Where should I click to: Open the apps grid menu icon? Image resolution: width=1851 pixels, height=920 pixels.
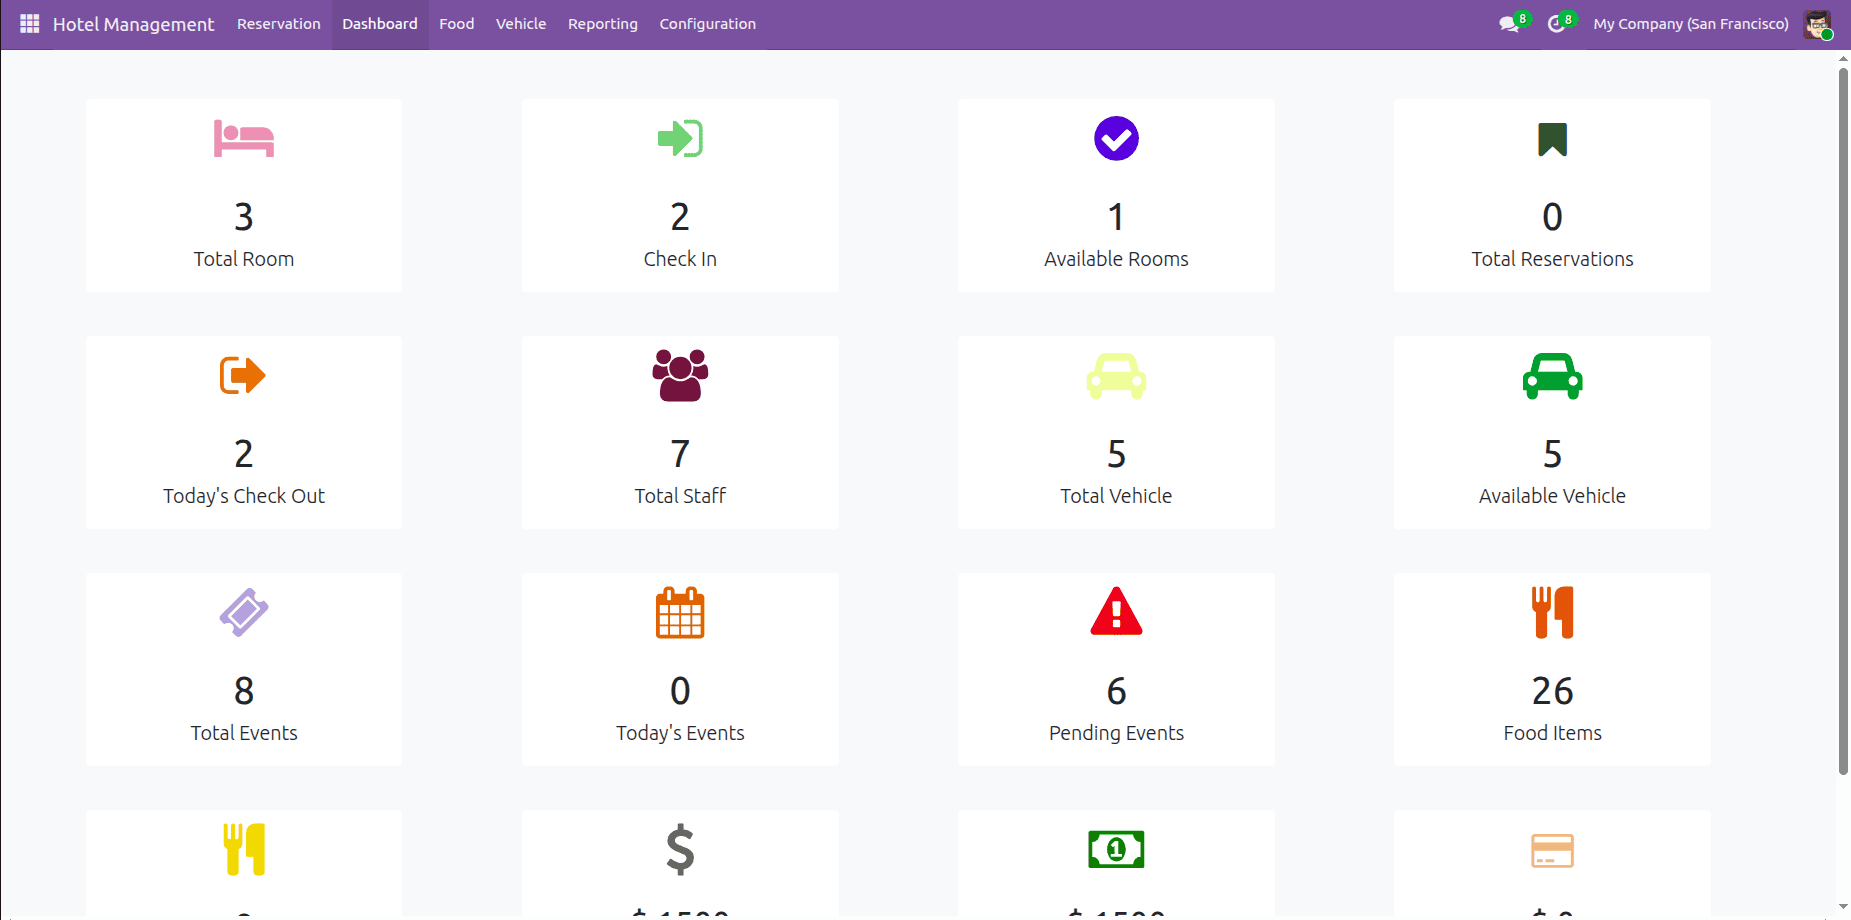tap(30, 23)
